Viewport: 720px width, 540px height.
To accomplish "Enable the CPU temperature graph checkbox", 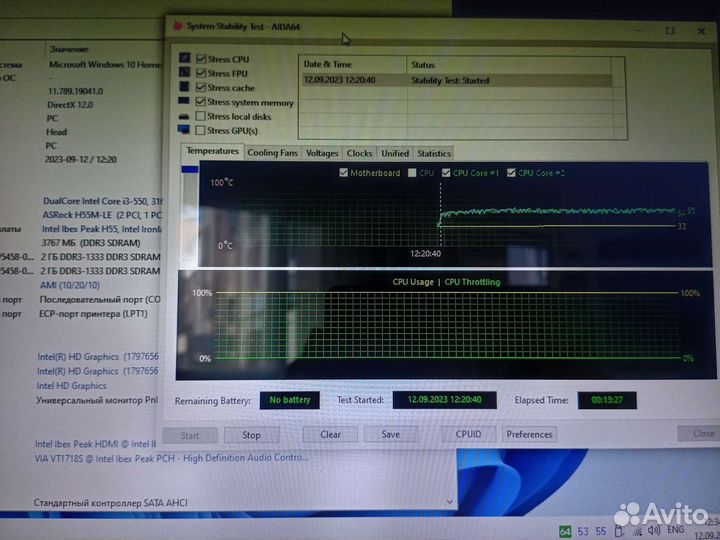I will tap(412, 173).
